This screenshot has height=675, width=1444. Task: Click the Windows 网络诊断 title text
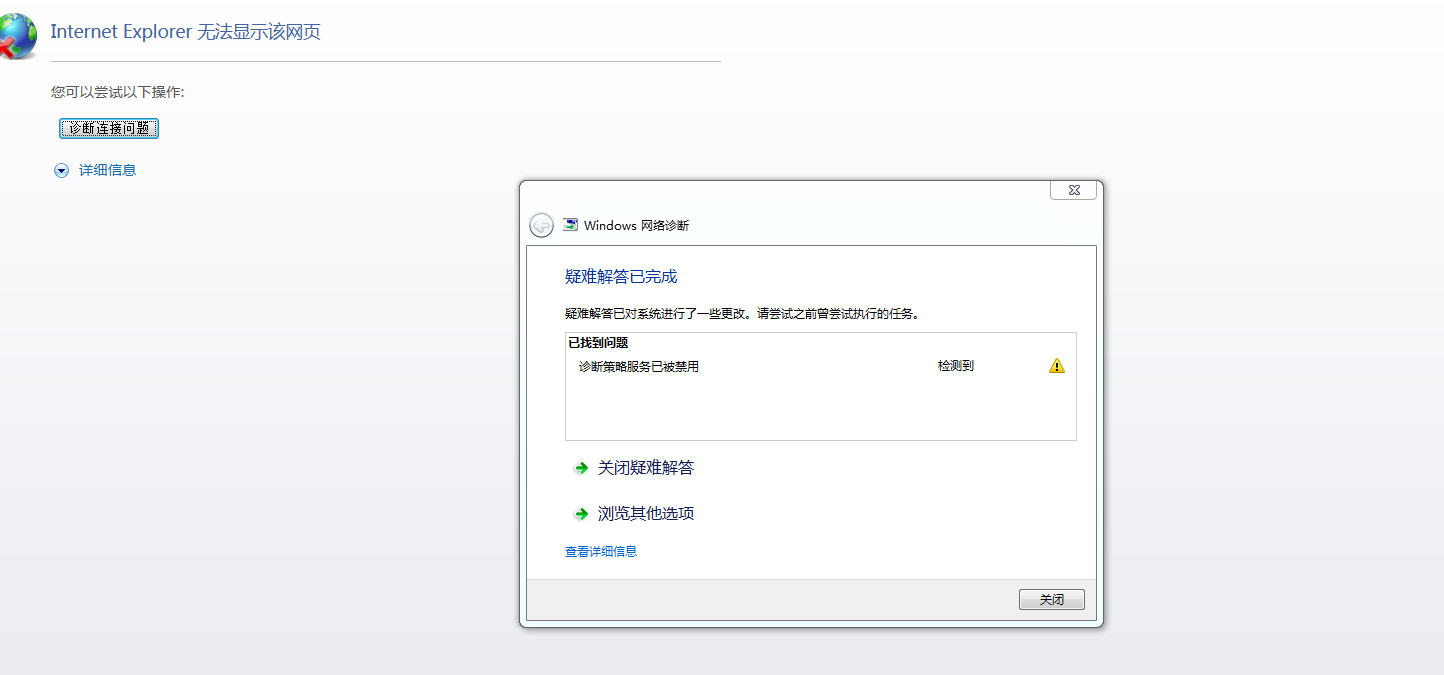pyautogui.click(x=636, y=226)
